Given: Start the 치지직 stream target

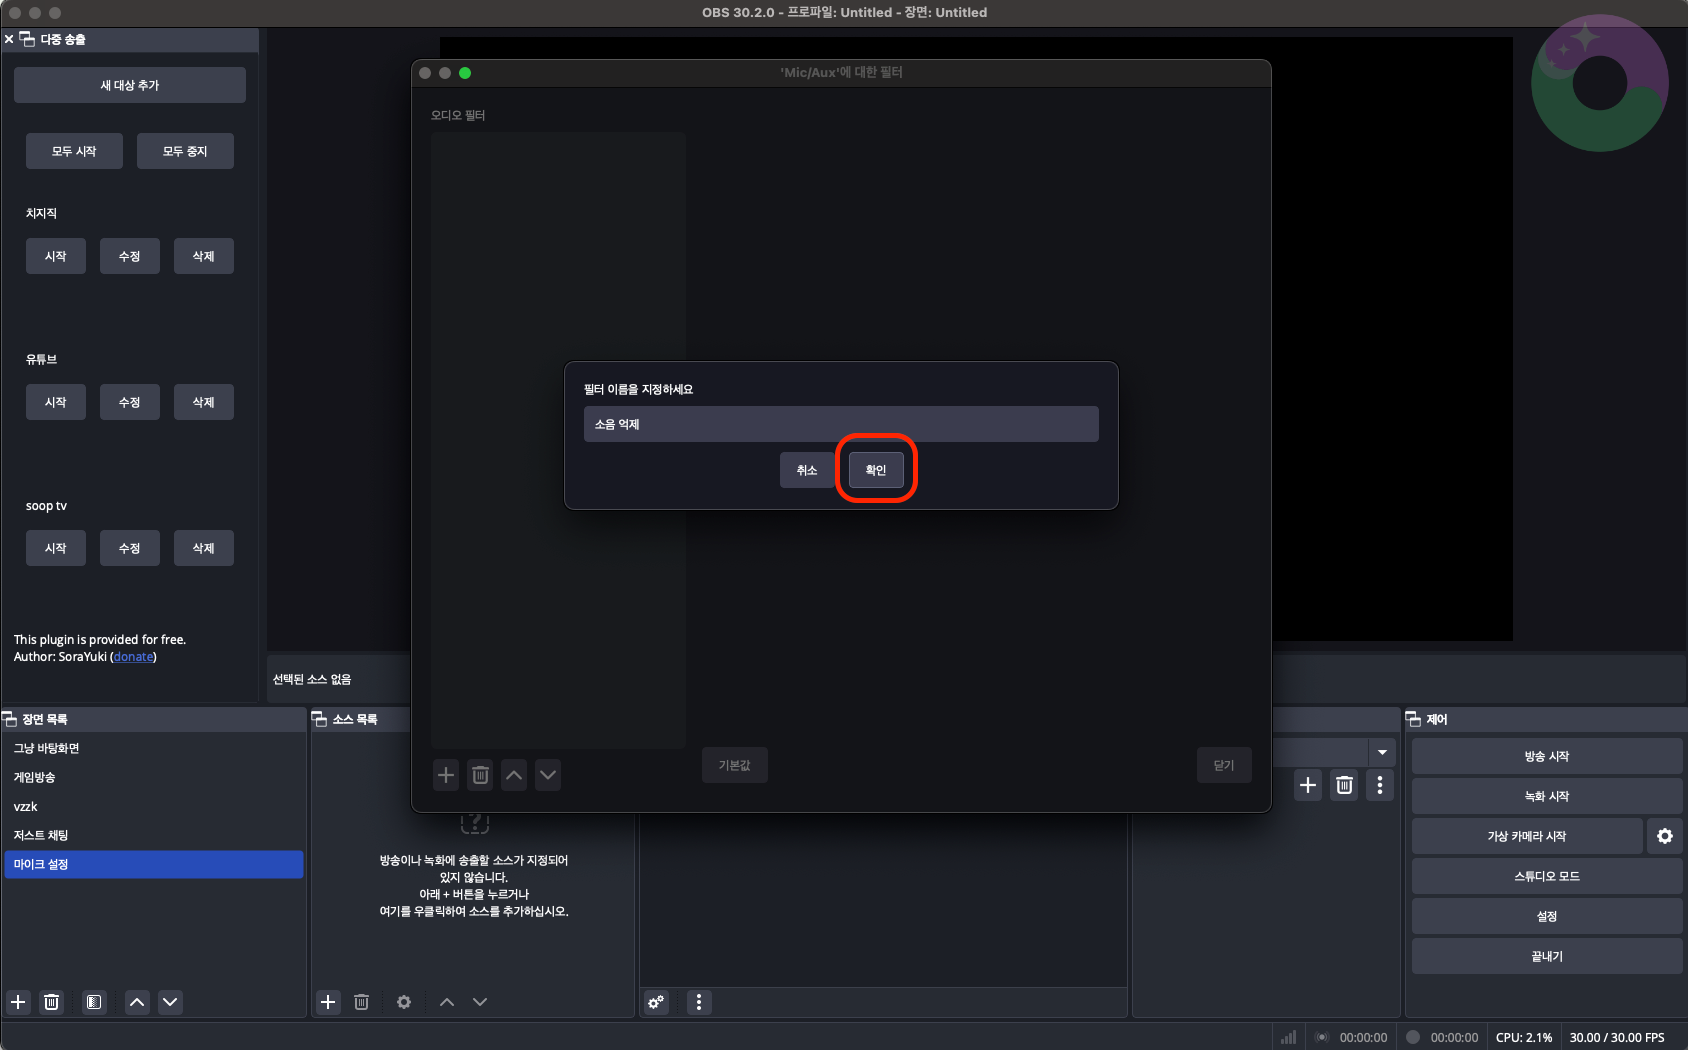Looking at the screenshot, I should point(56,256).
